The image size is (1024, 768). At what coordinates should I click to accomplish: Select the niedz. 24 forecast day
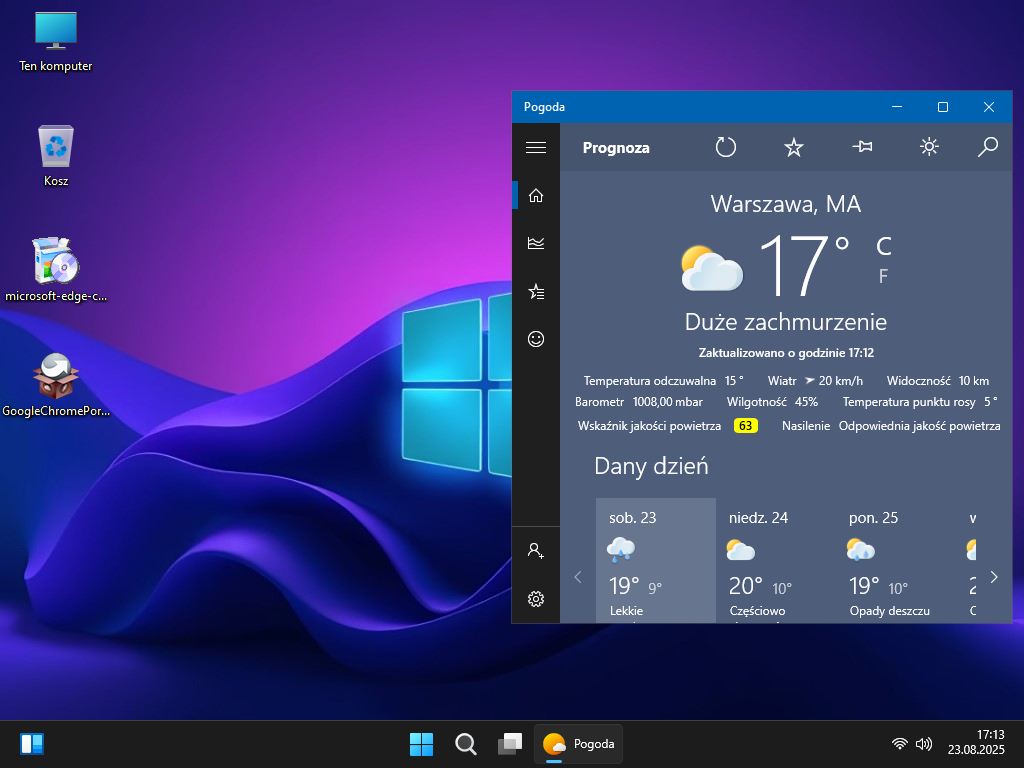(775, 560)
